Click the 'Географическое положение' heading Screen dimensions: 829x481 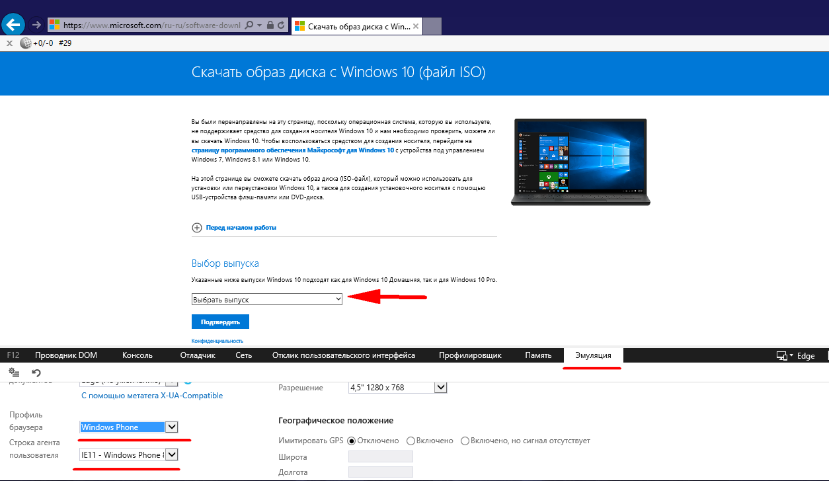(336, 421)
